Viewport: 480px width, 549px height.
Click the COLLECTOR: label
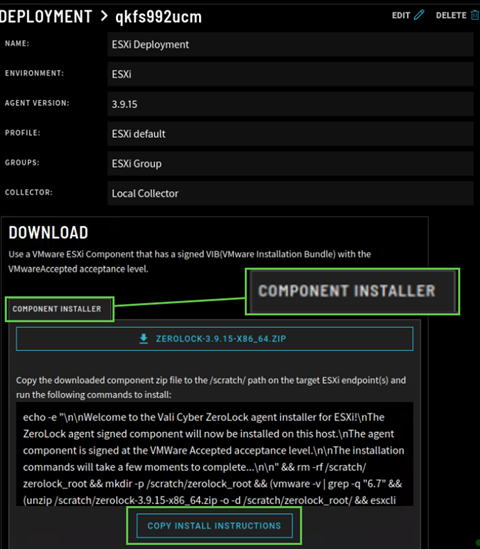[x=28, y=192]
